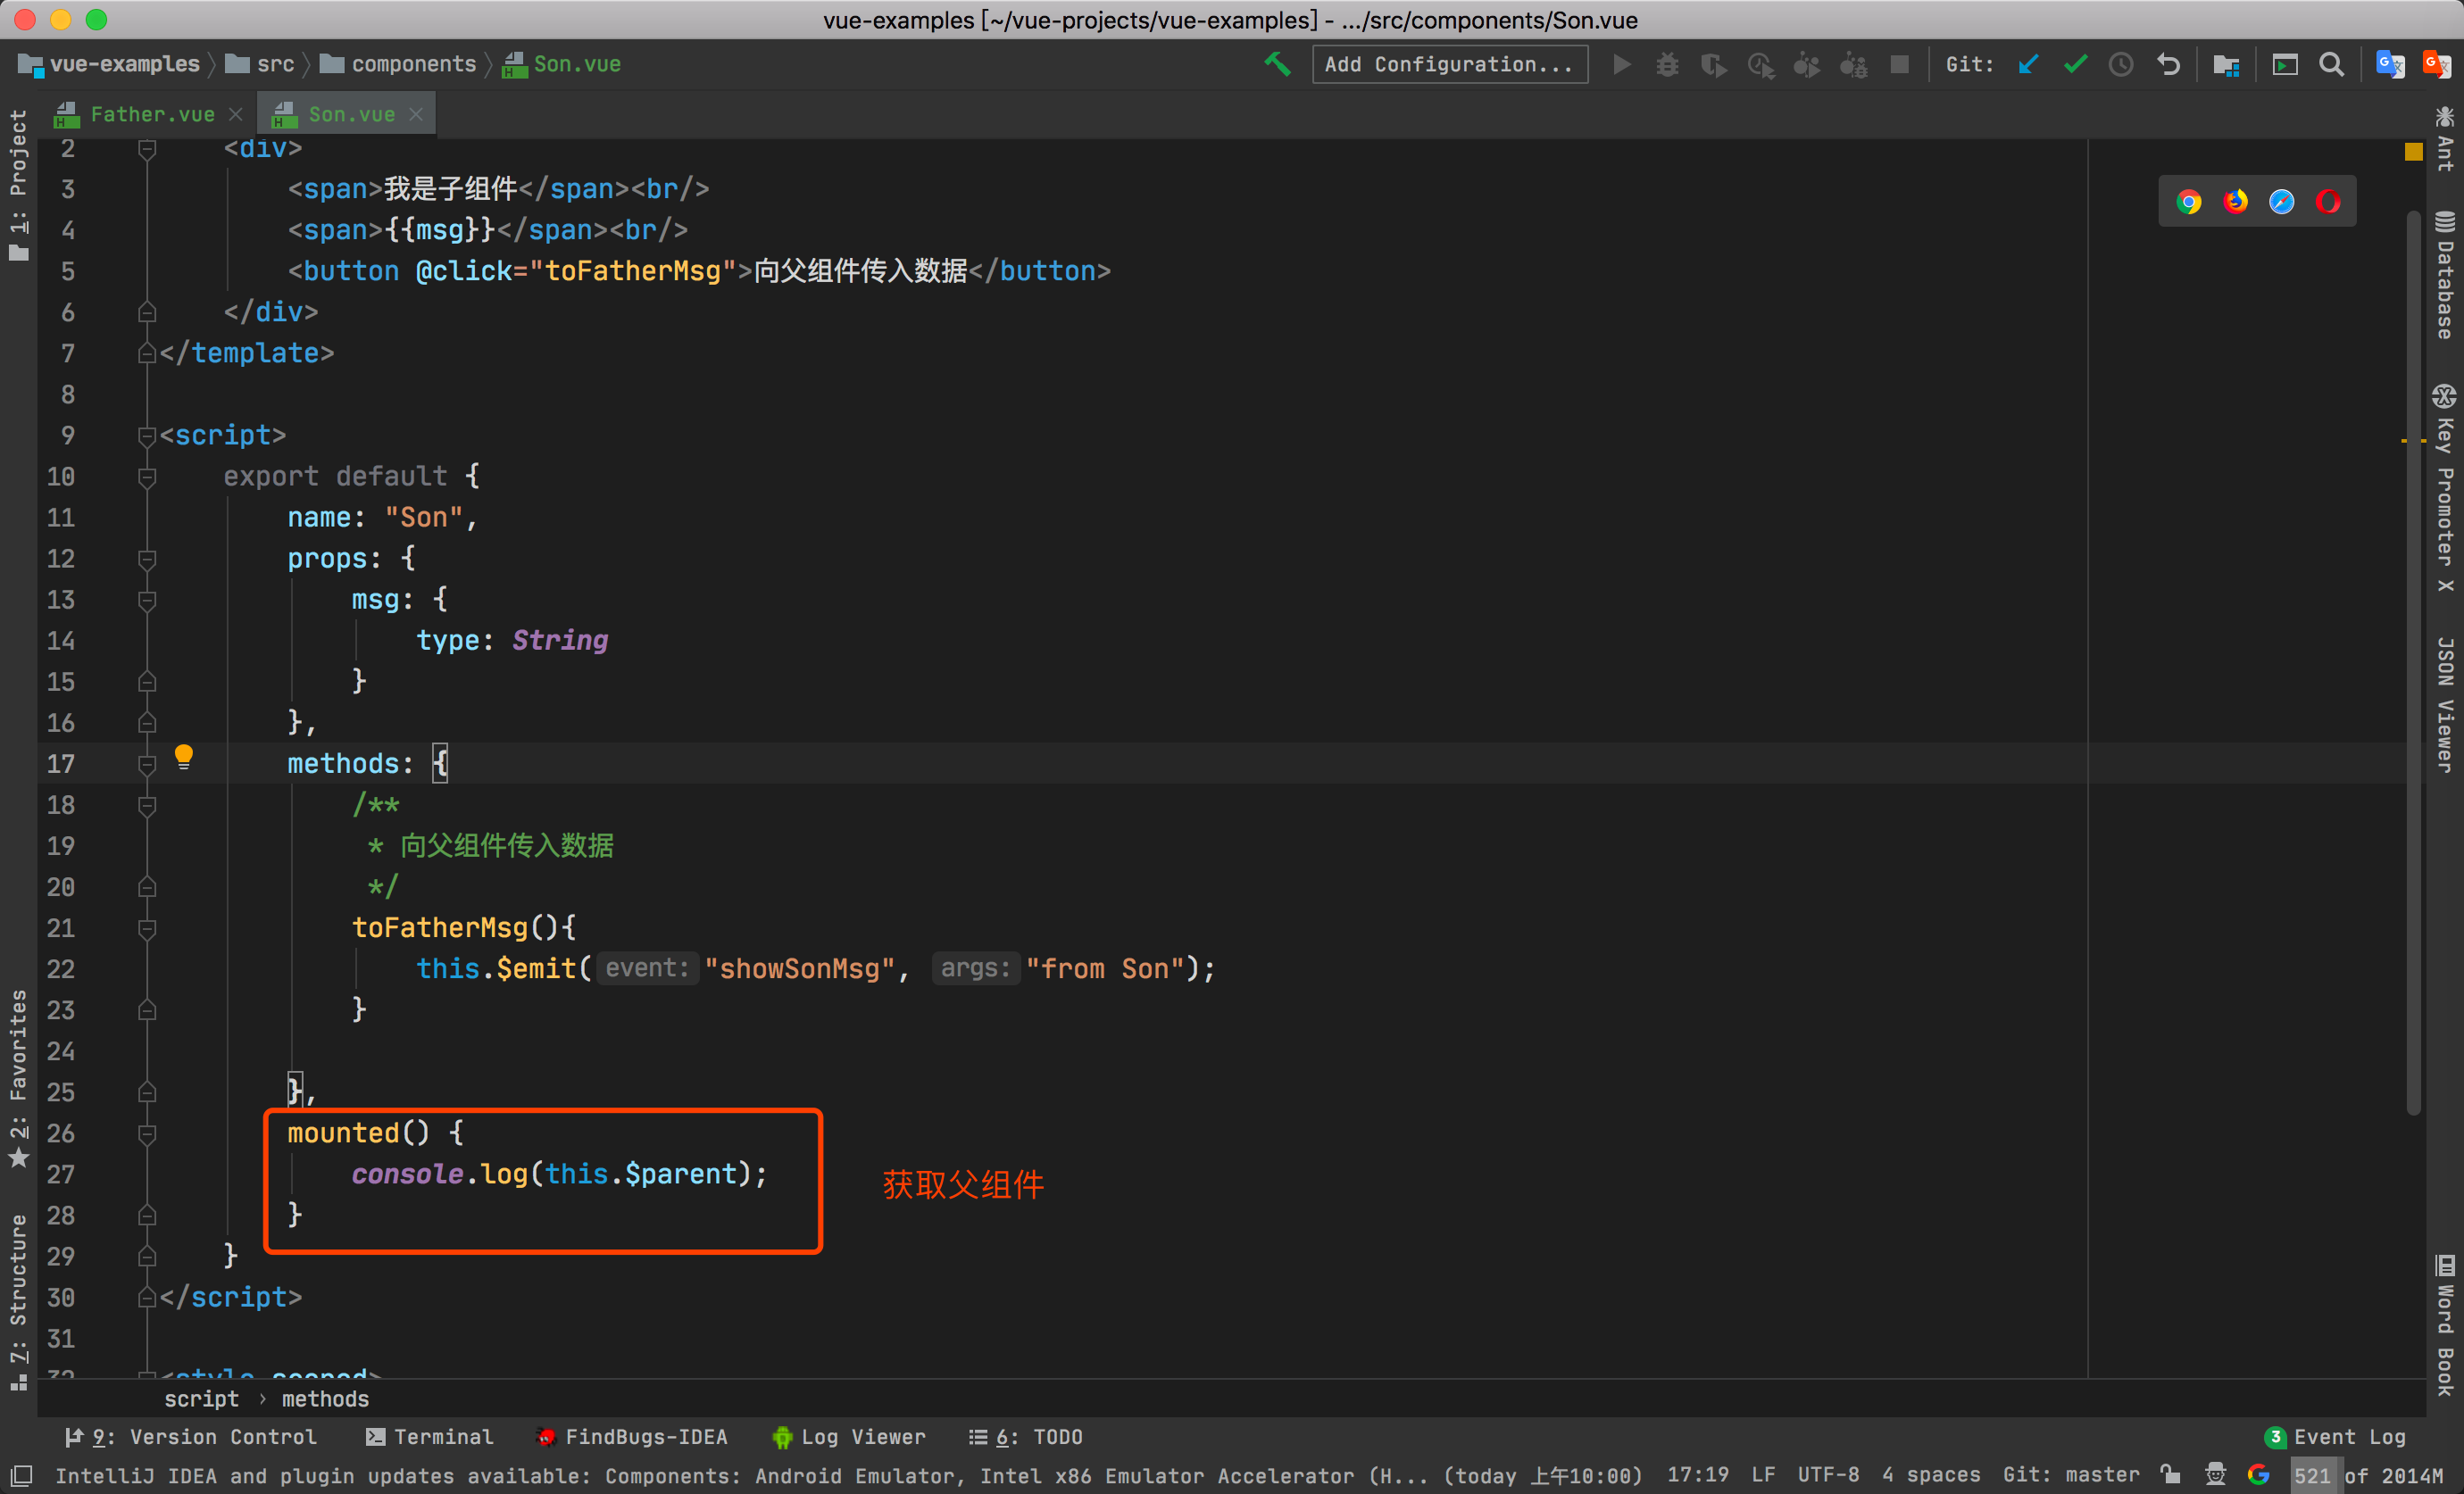Open the JSON Viewer panel
This screenshot has width=2464, height=1494.
click(2445, 704)
